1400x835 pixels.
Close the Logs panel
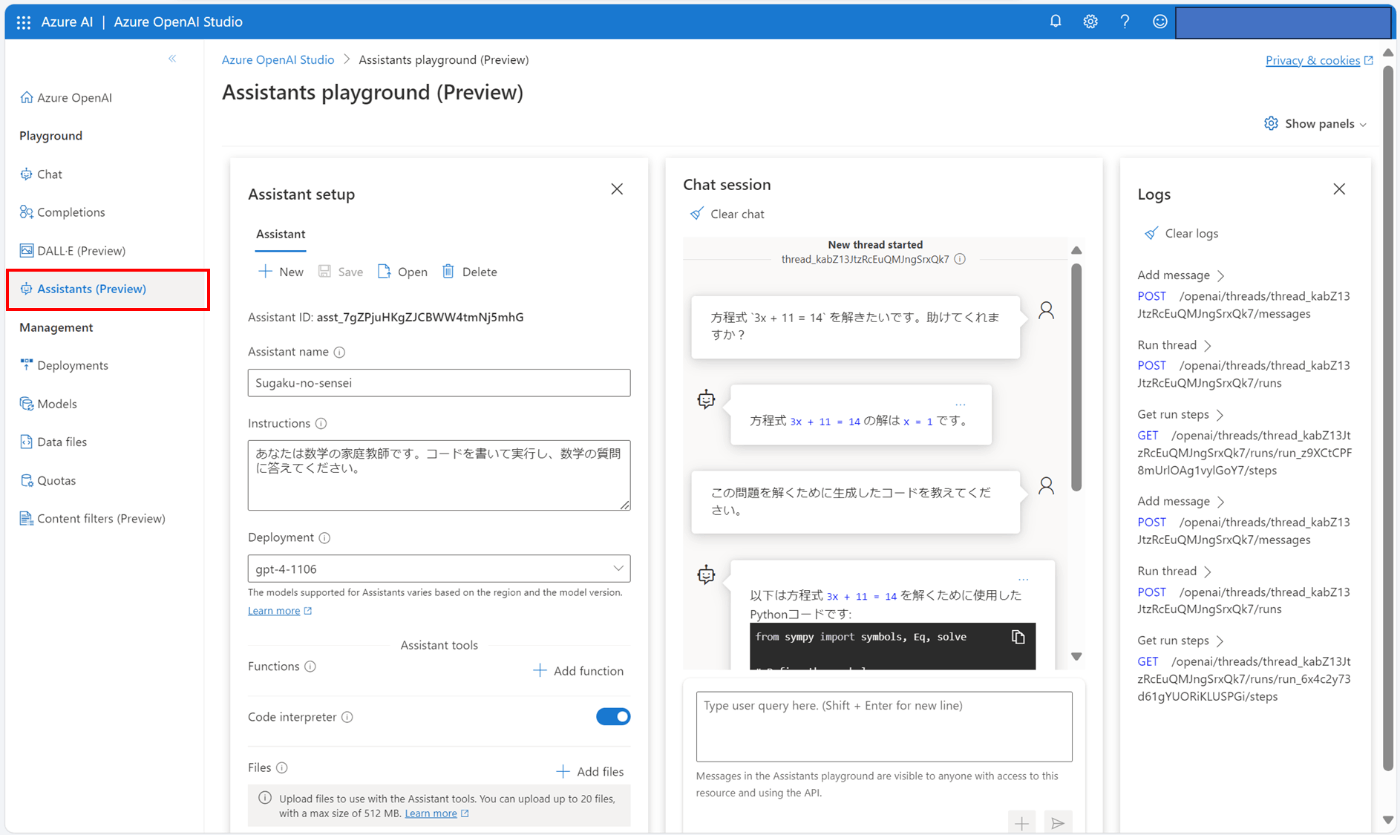pos(1339,189)
